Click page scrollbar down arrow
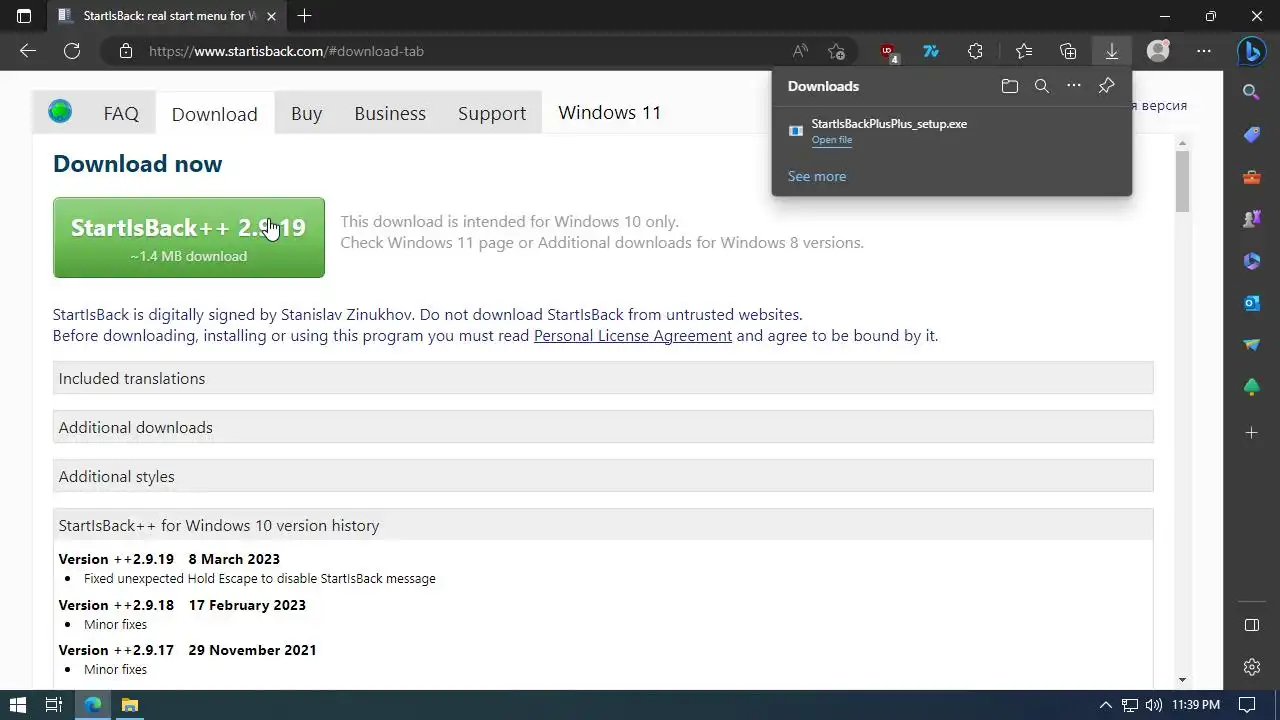This screenshot has height=720, width=1280. (x=1183, y=679)
